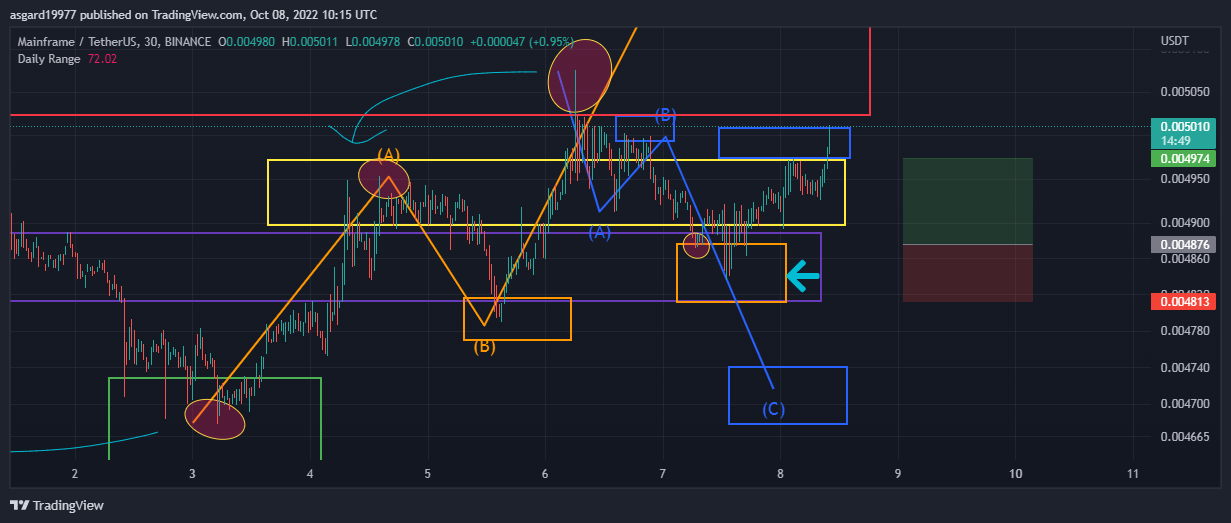Click the current price label 0.005010
Screen dimensions: 1231x523
1186,127
